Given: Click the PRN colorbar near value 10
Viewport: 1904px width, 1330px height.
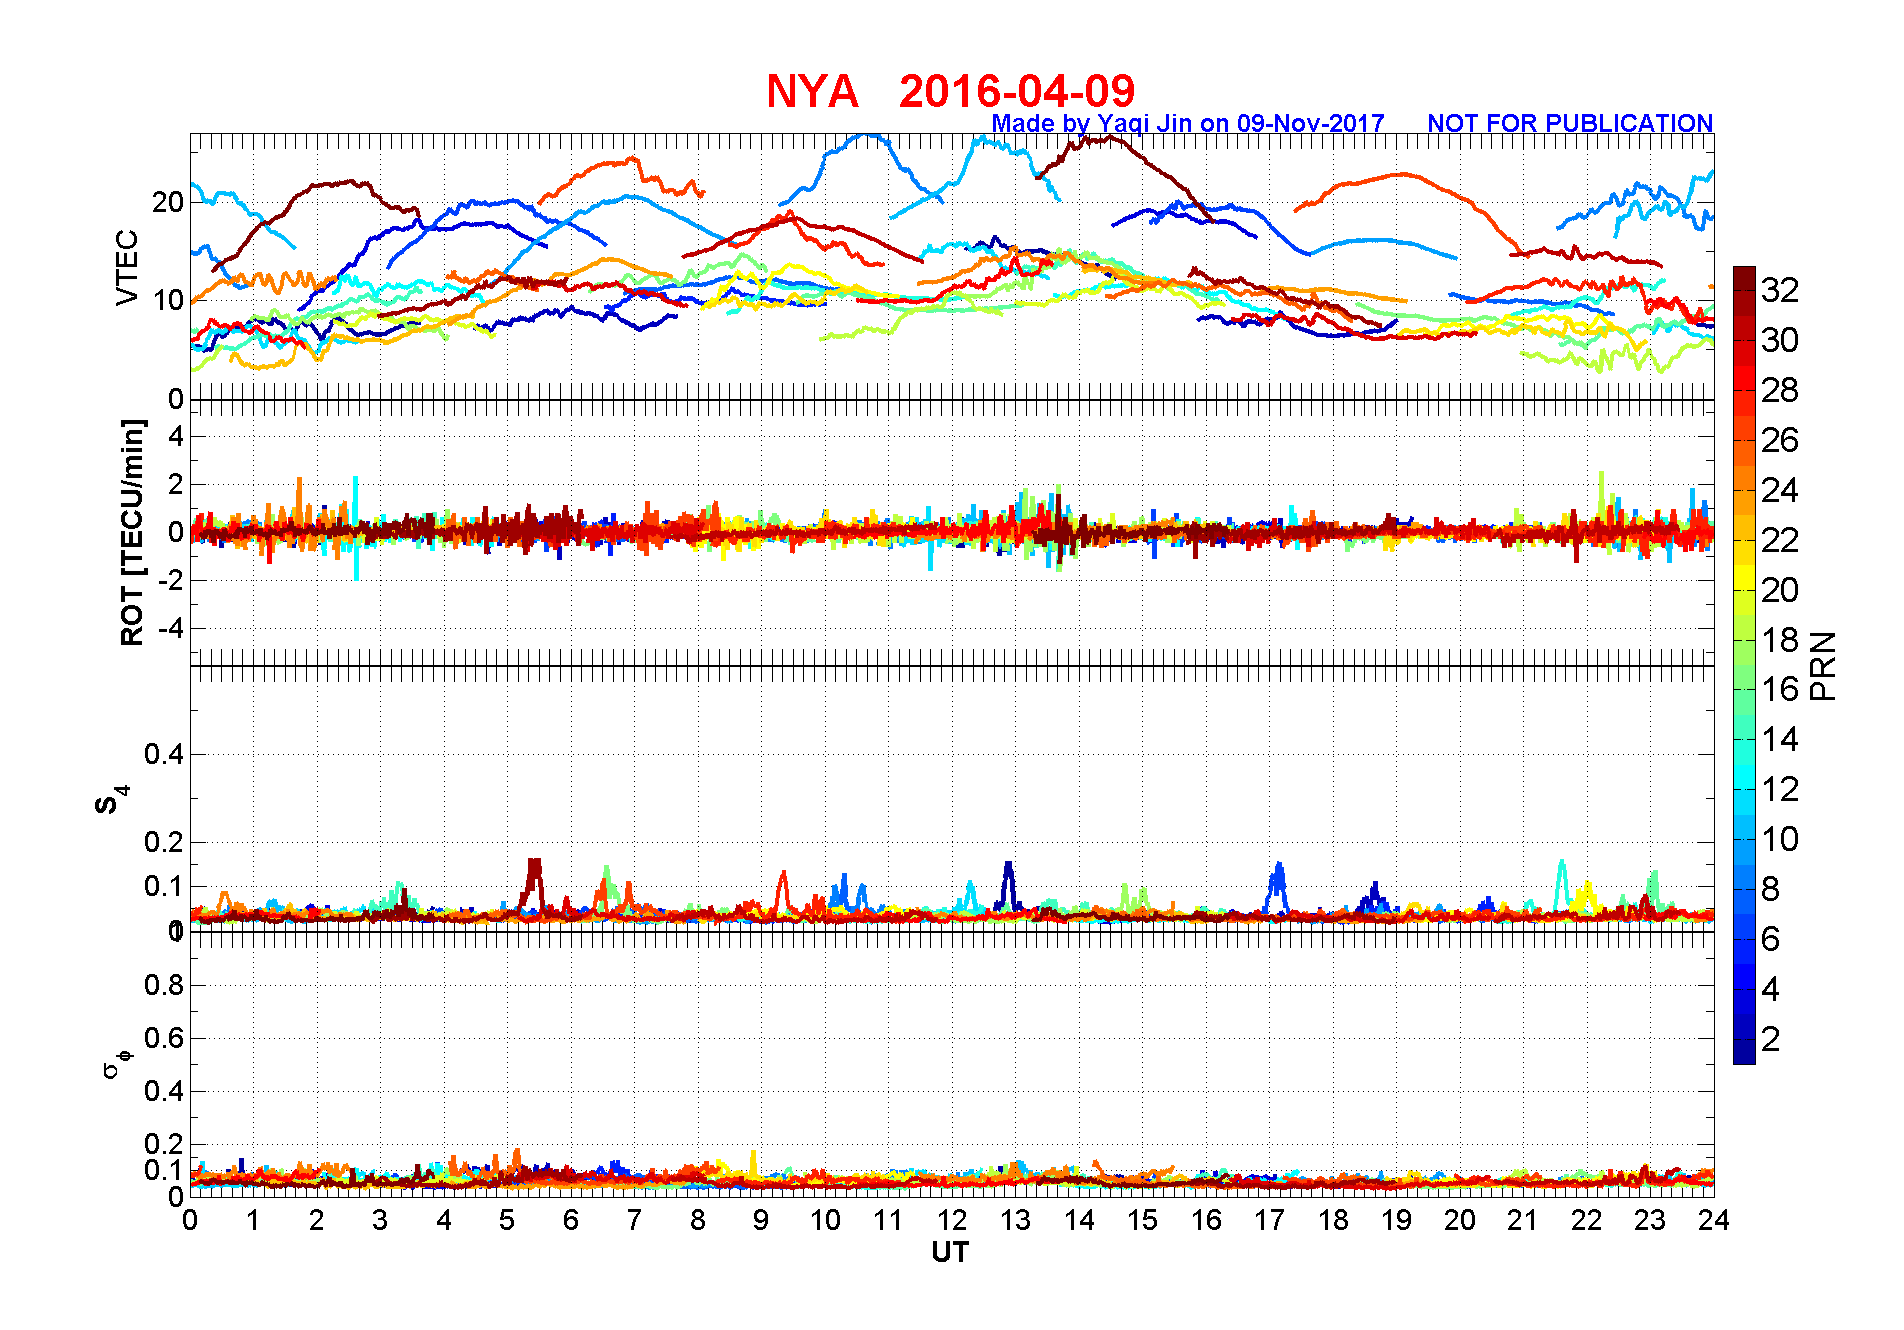Looking at the screenshot, I should [1744, 839].
